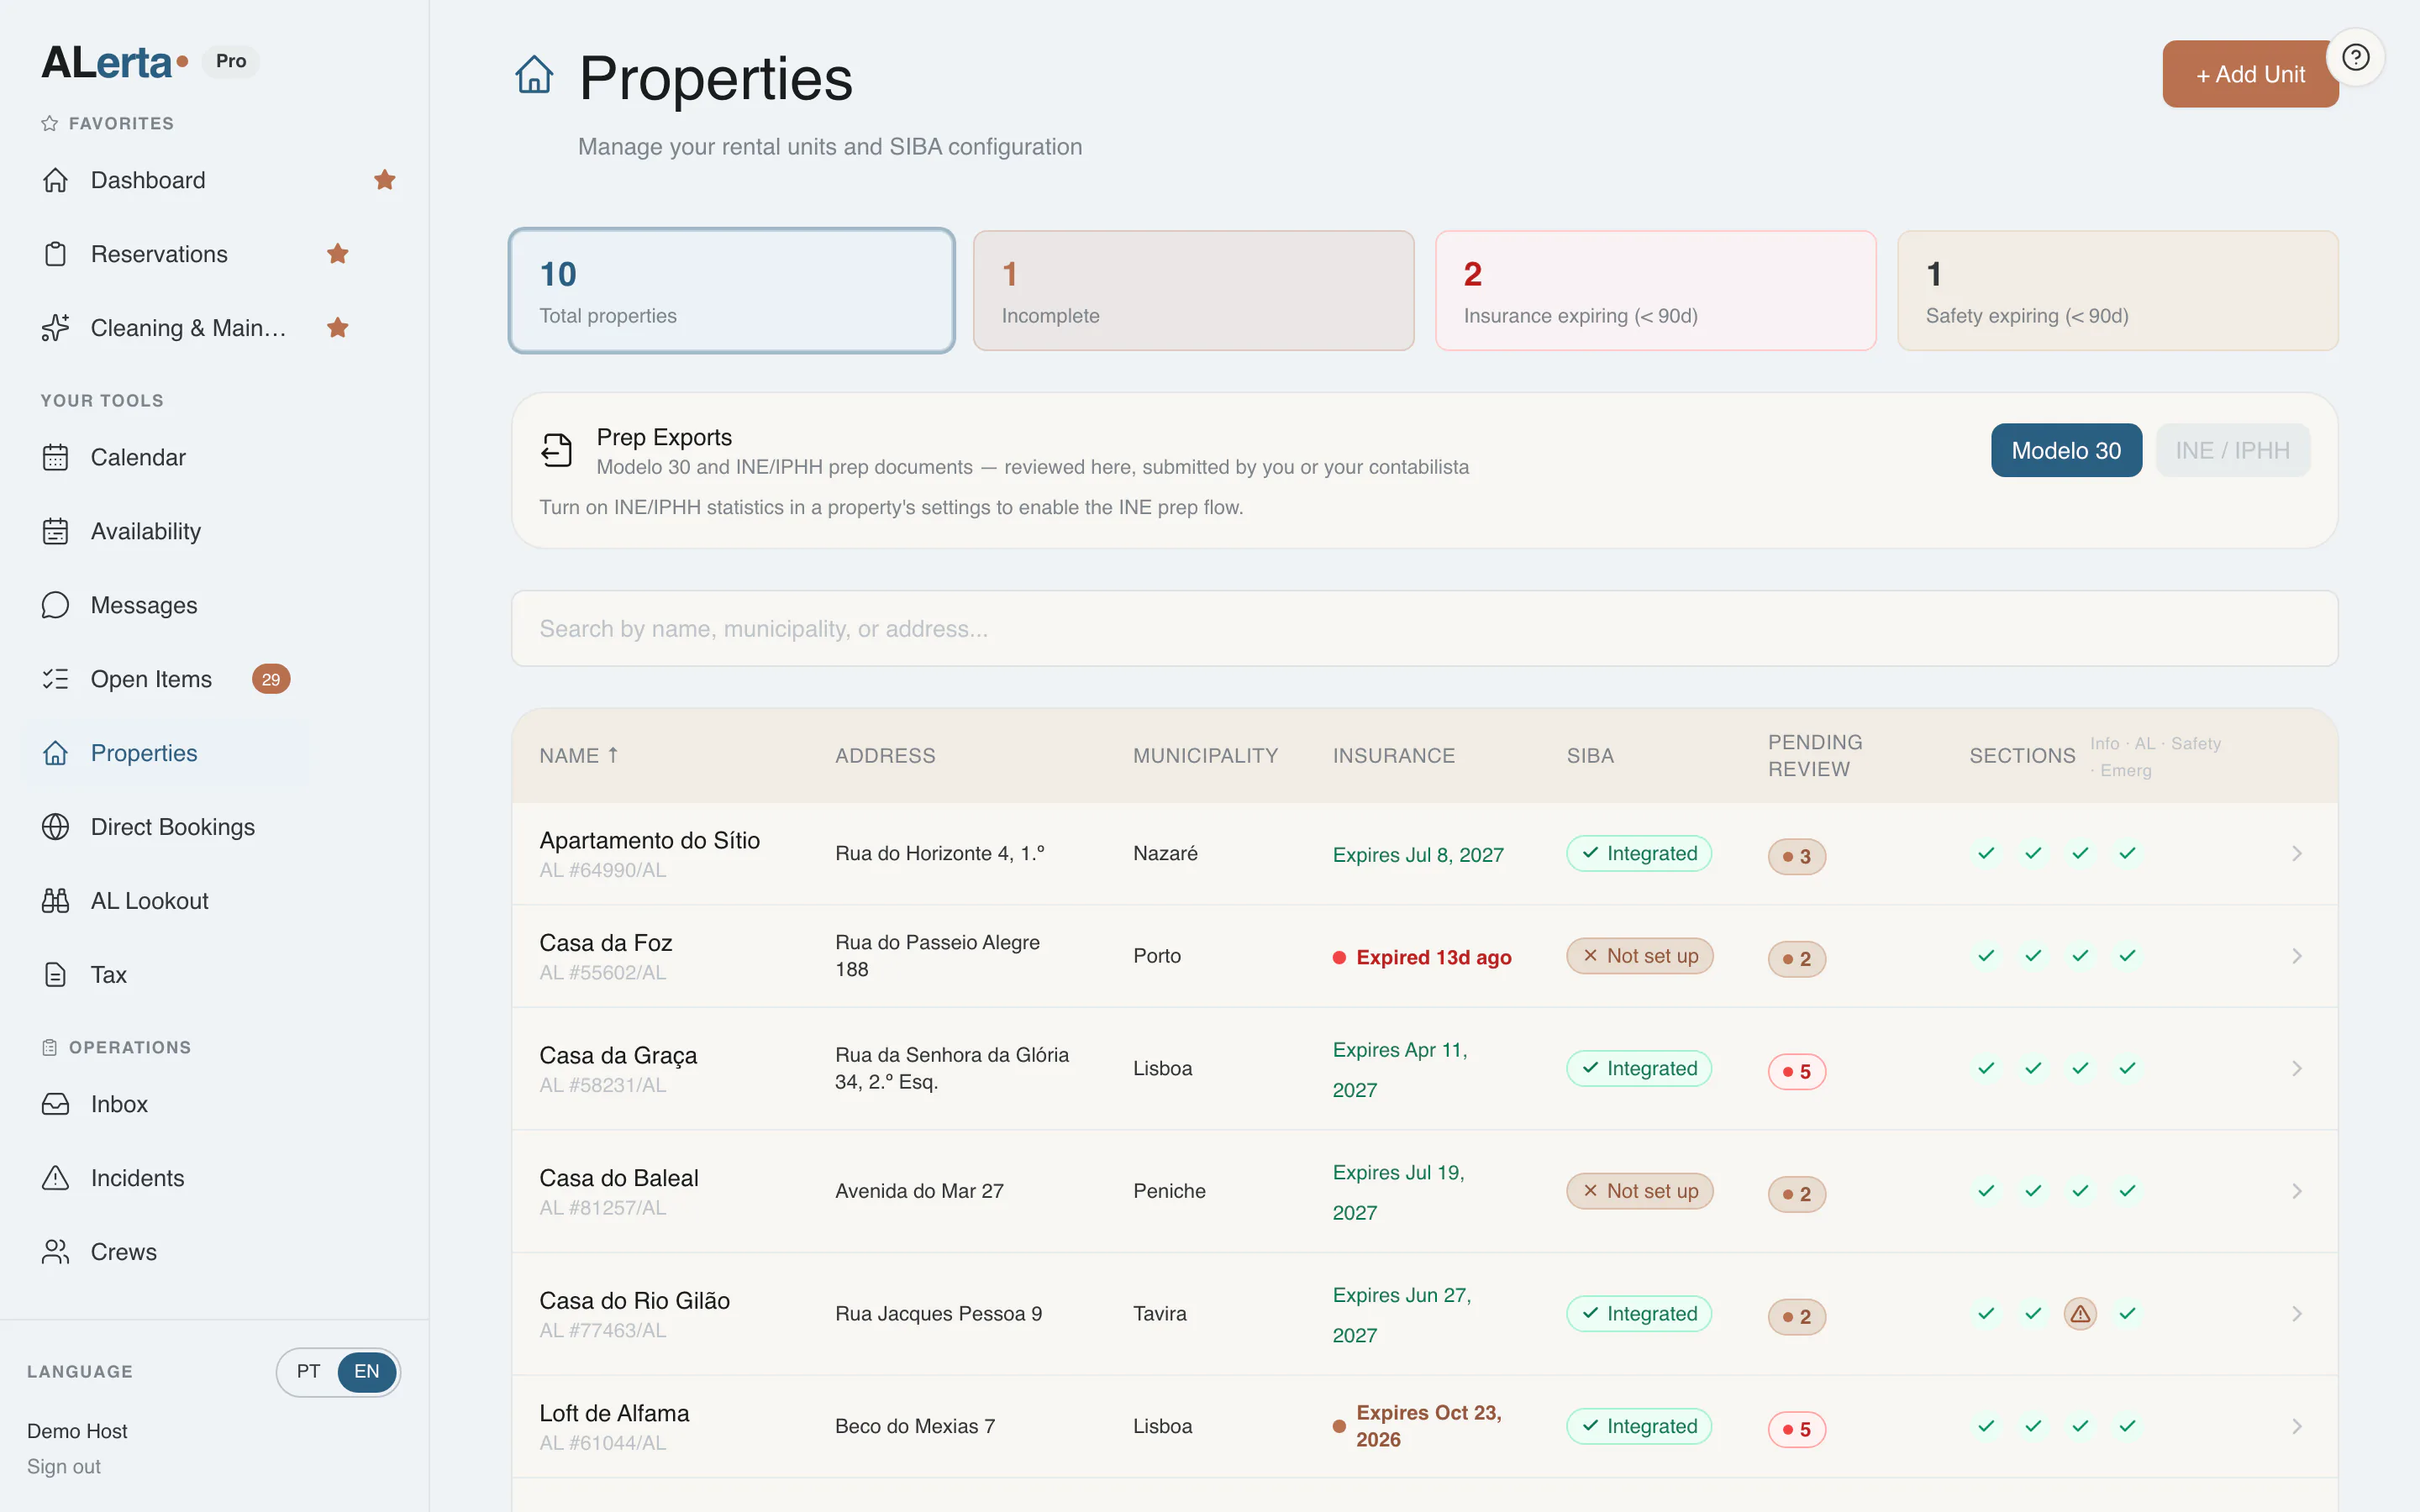The width and height of the screenshot is (2420, 1512).
Task: Click the Inbox tray icon
Action: 56,1104
